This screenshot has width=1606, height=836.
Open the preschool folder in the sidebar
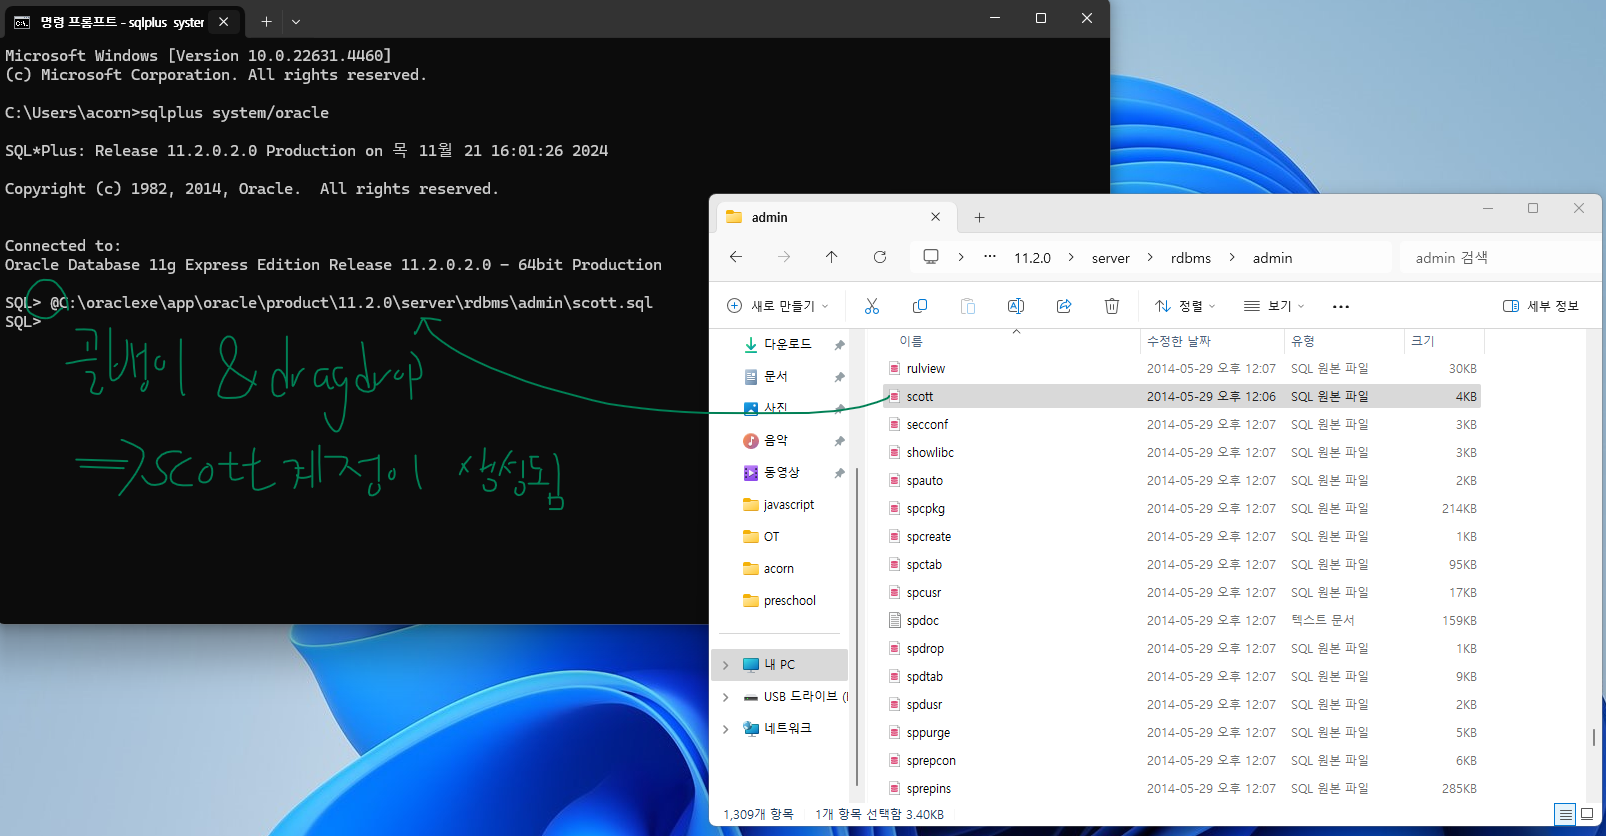(790, 600)
